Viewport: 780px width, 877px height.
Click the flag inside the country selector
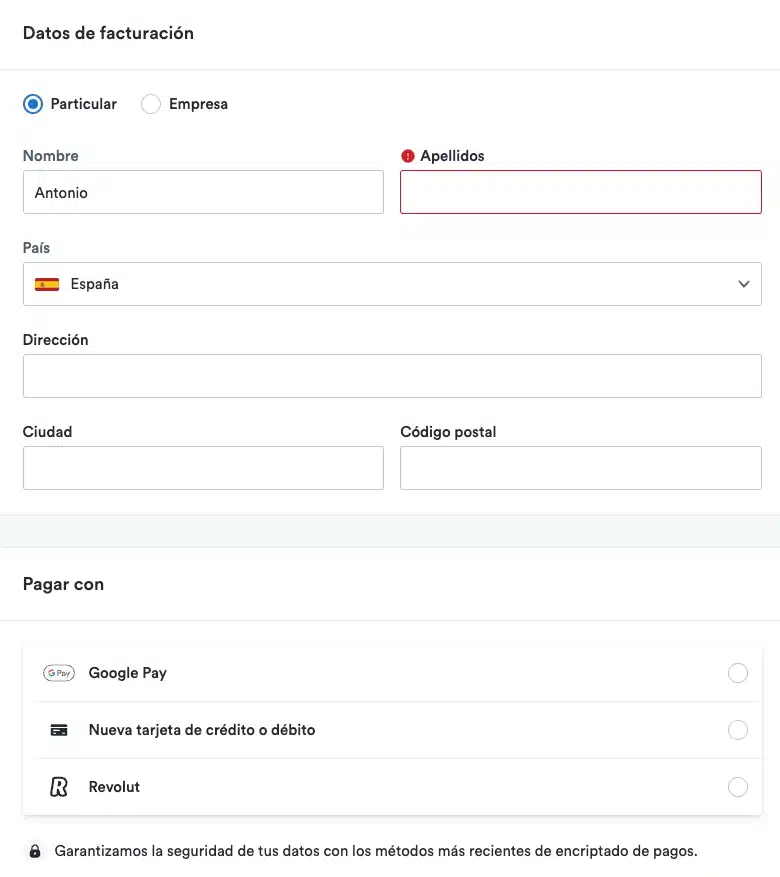(47, 283)
